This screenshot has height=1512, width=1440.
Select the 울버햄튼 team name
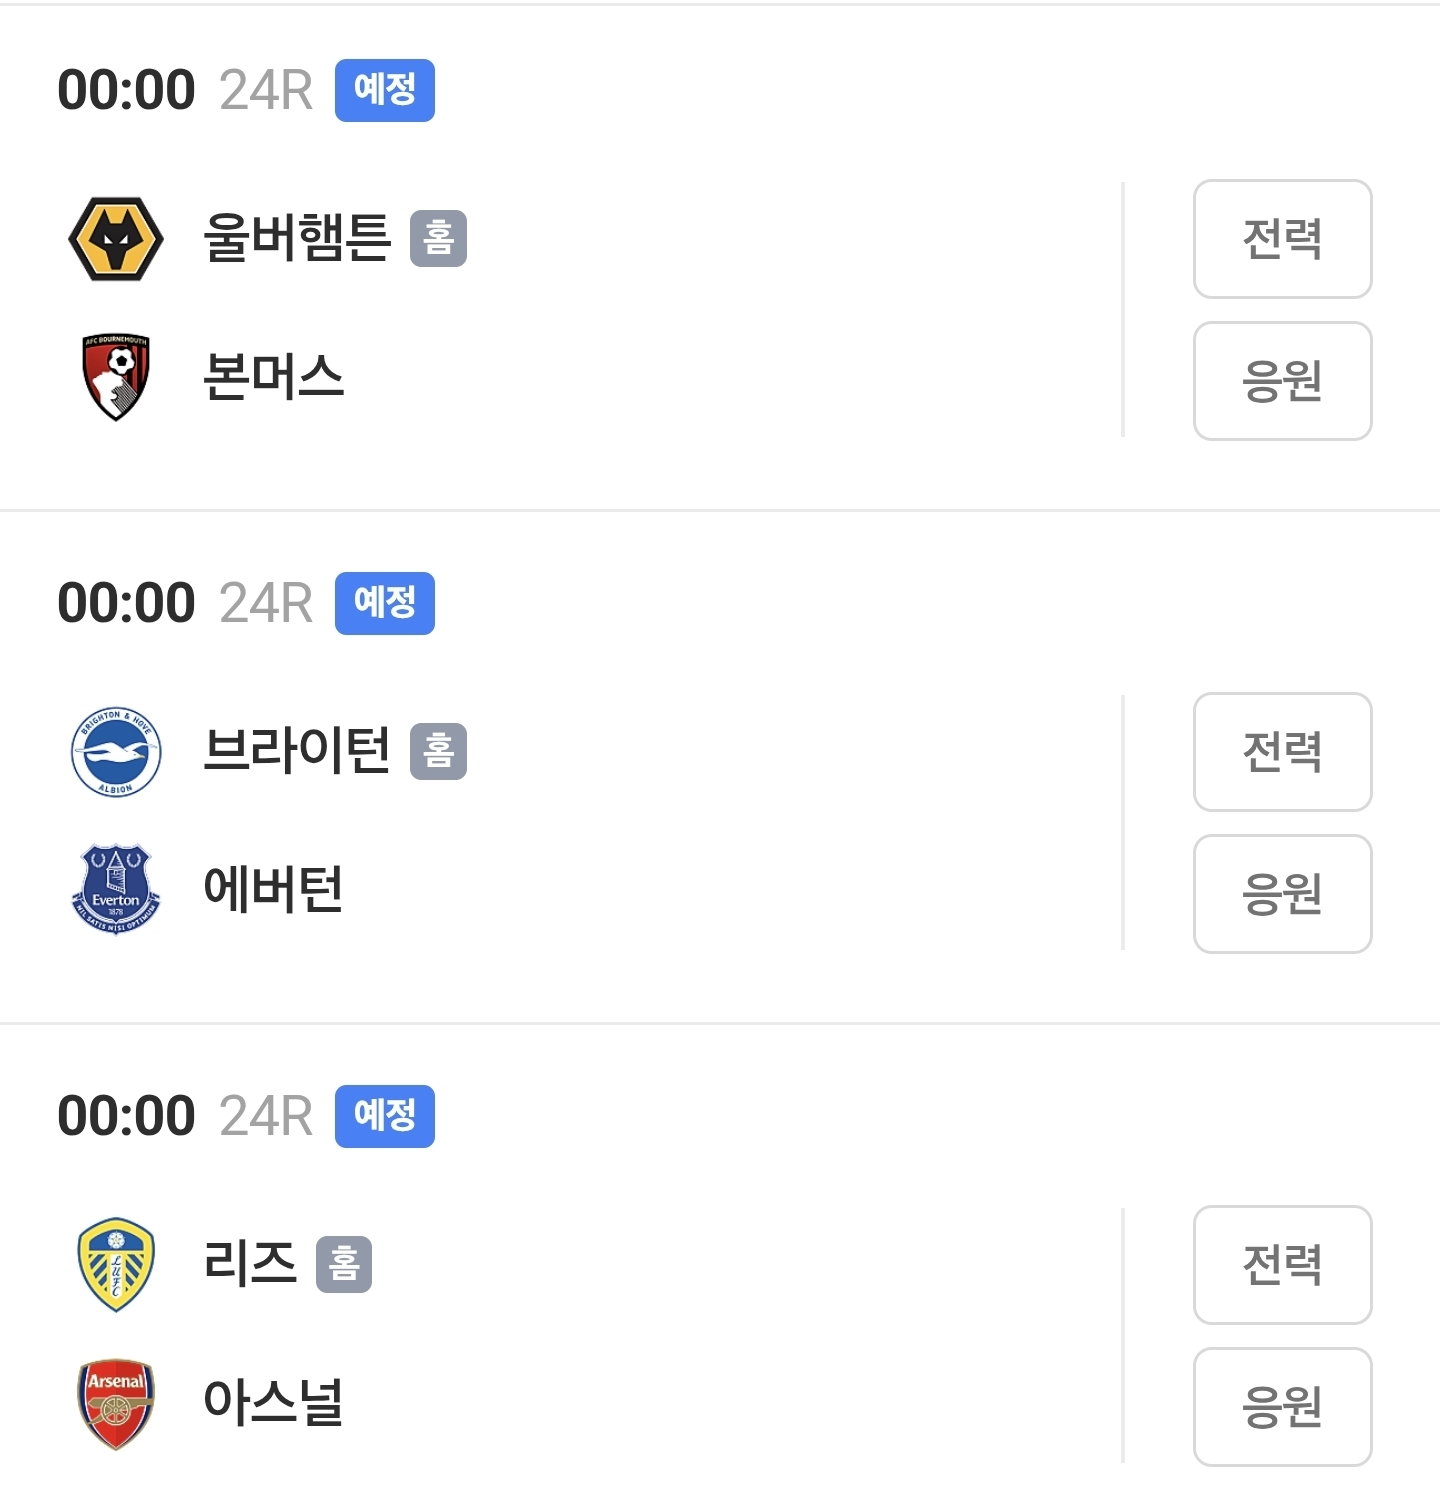[297, 238]
